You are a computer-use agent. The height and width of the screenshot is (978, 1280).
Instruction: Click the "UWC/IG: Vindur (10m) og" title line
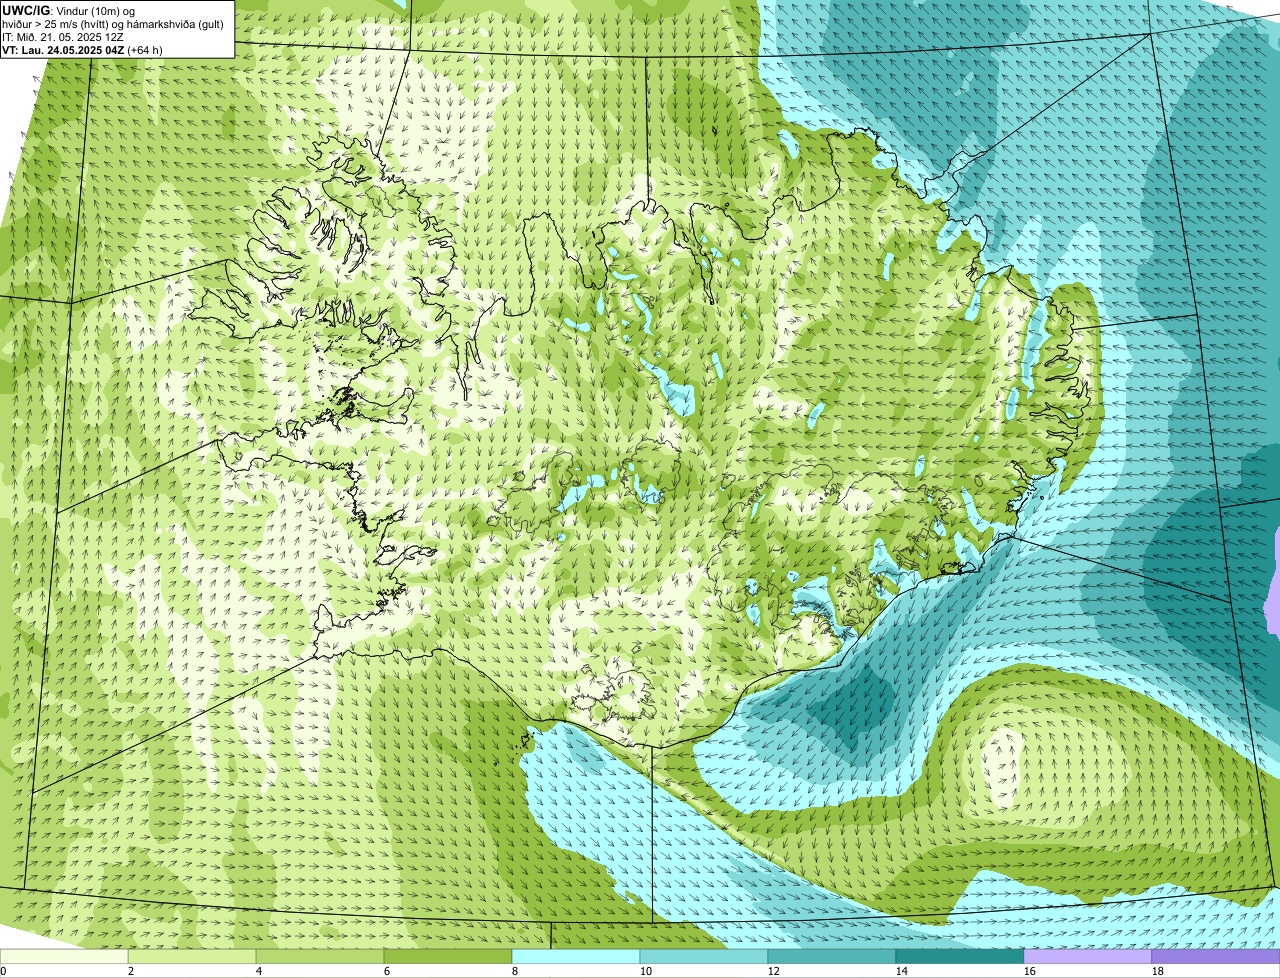point(69,10)
